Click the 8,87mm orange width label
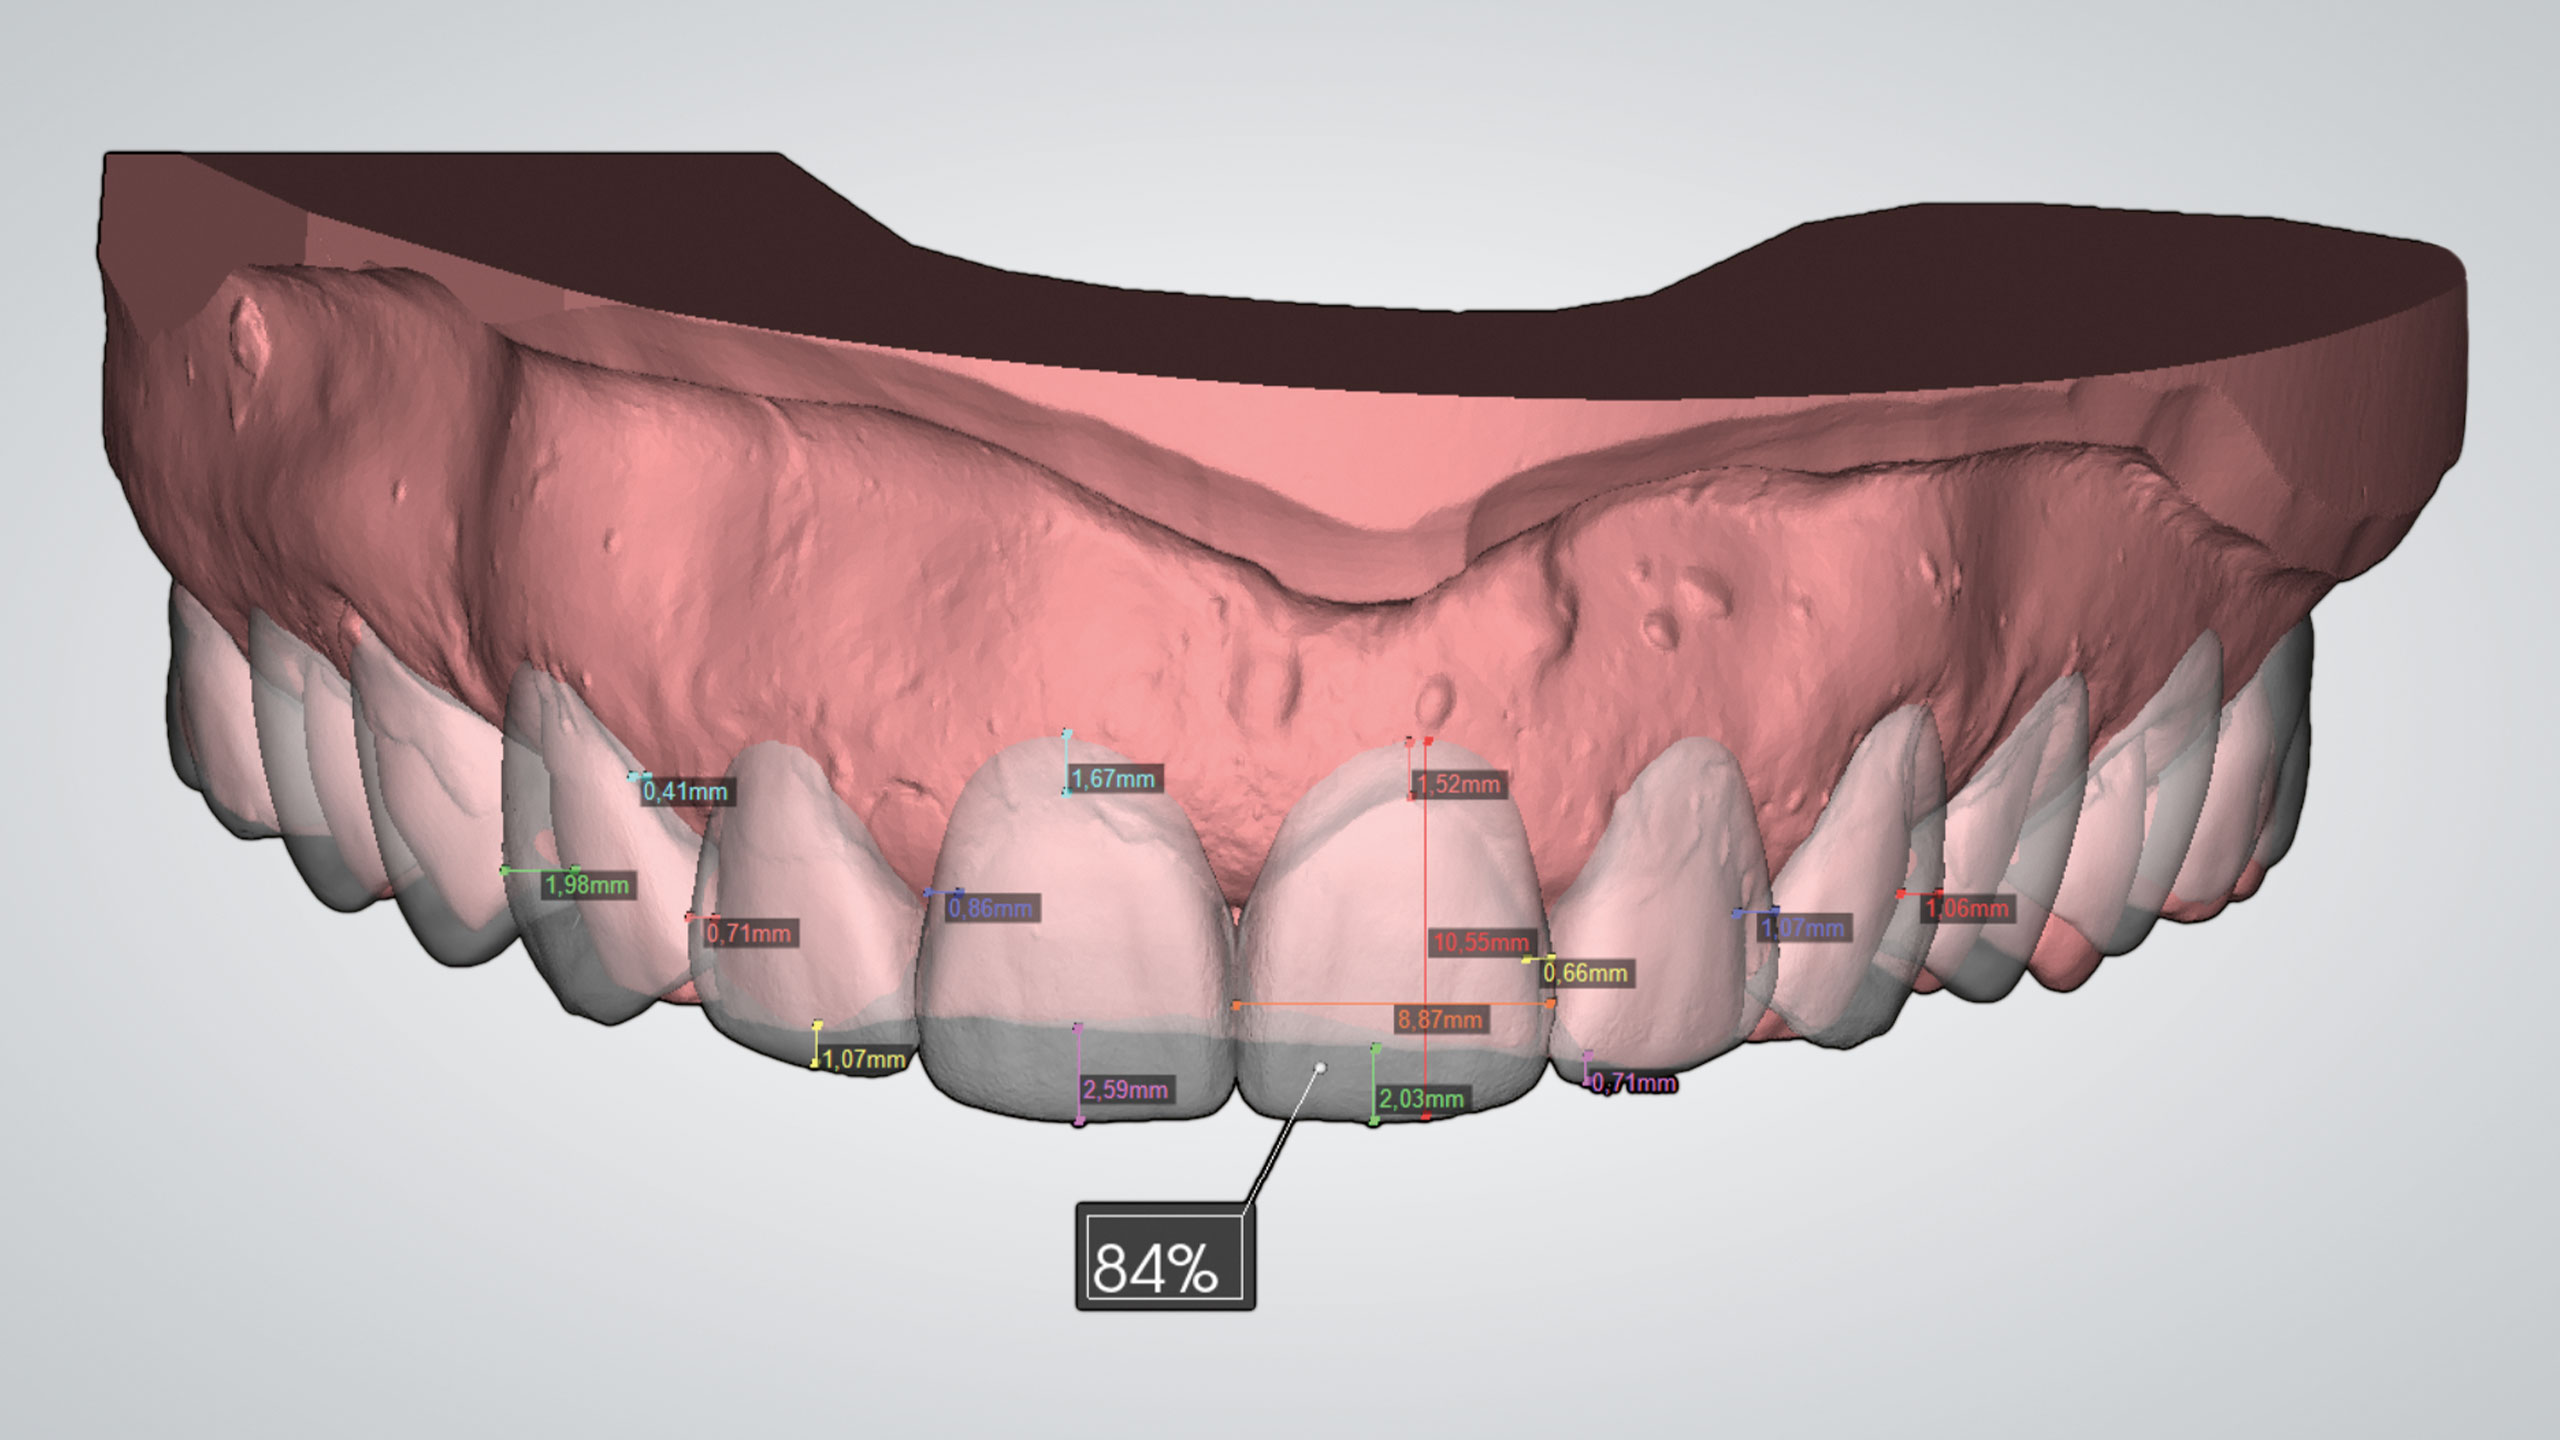 pyautogui.click(x=1439, y=1020)
